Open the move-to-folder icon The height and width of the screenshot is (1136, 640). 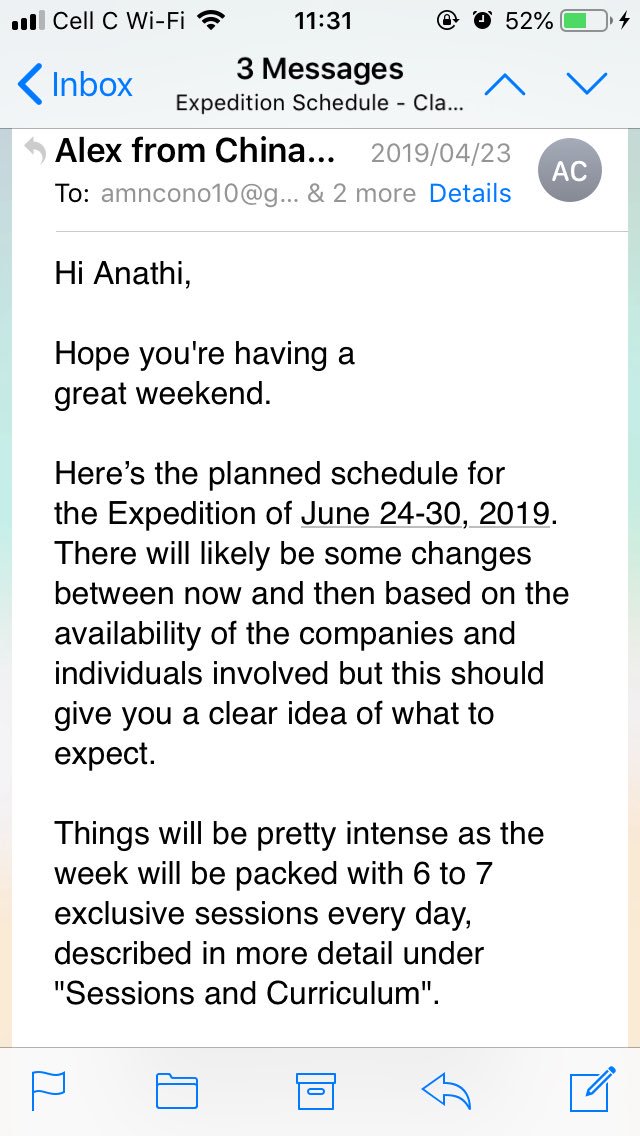[x=178, y=1090]
